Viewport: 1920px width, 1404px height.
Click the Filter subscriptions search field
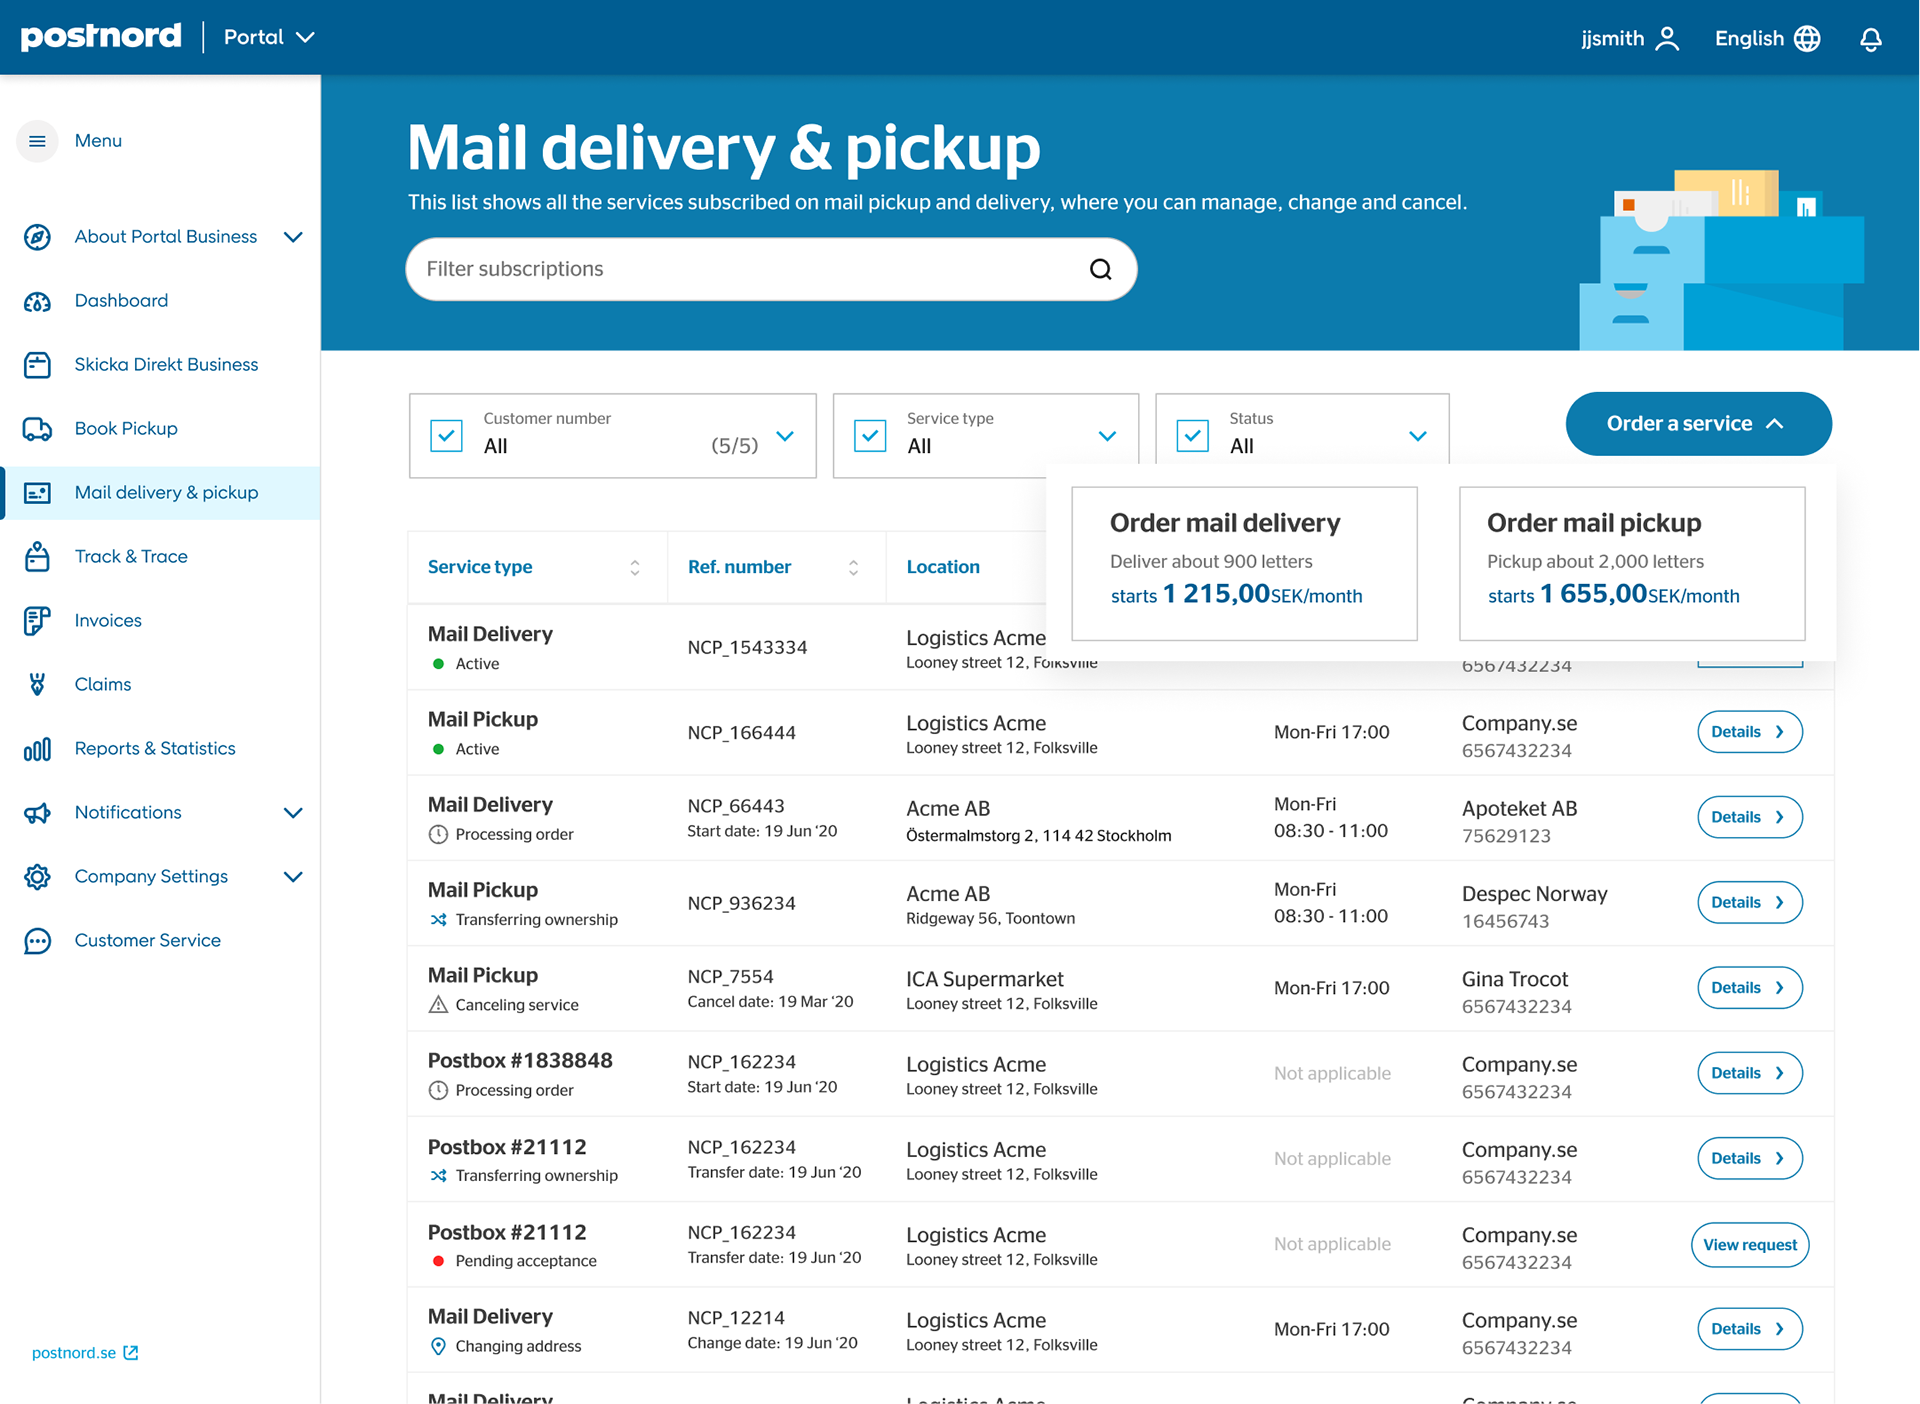tap(771, 269)
